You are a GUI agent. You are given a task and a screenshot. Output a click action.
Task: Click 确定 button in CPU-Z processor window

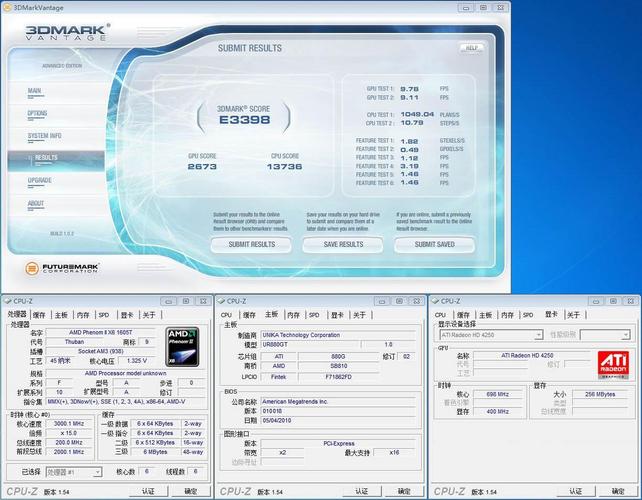tap(191, 491)
